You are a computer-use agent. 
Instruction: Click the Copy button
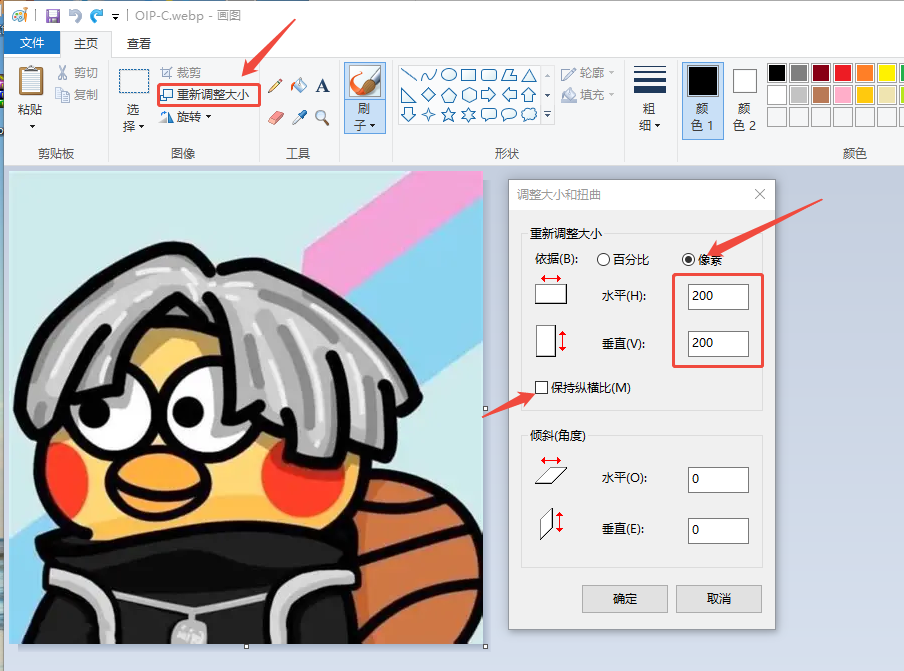(x=77, y=94)
